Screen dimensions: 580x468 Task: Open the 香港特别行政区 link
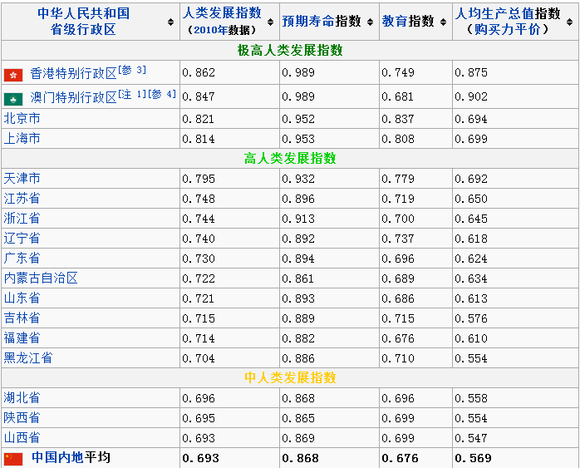[x=73, y=74]
